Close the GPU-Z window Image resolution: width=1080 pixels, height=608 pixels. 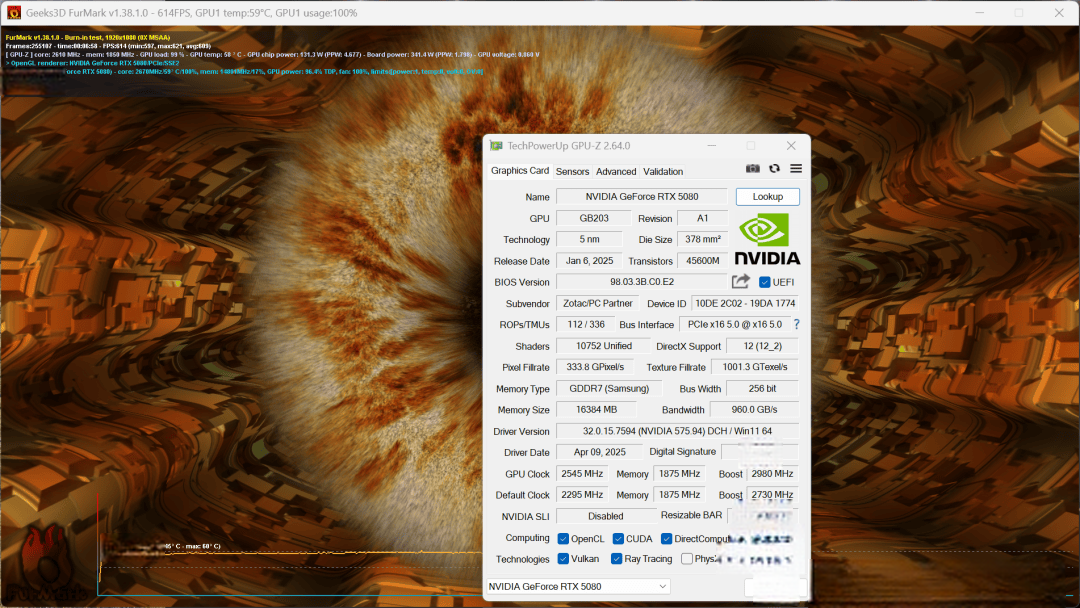click(791, 145)
